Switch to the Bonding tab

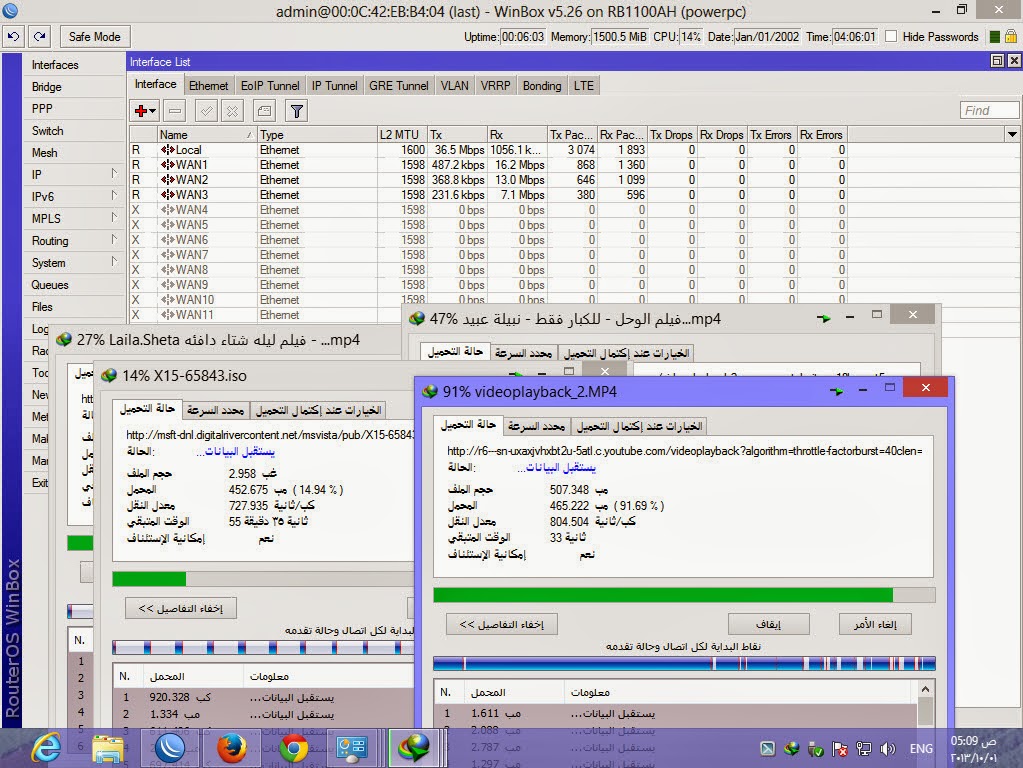point(542,85)
